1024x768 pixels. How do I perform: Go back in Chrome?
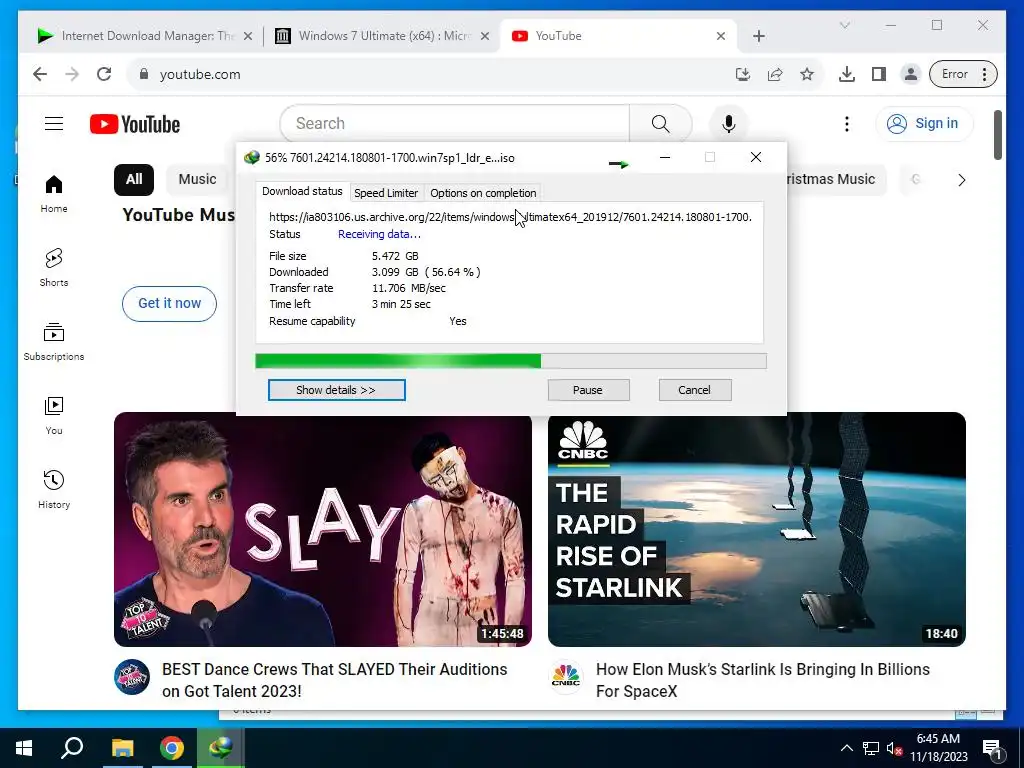click(40, 74)
